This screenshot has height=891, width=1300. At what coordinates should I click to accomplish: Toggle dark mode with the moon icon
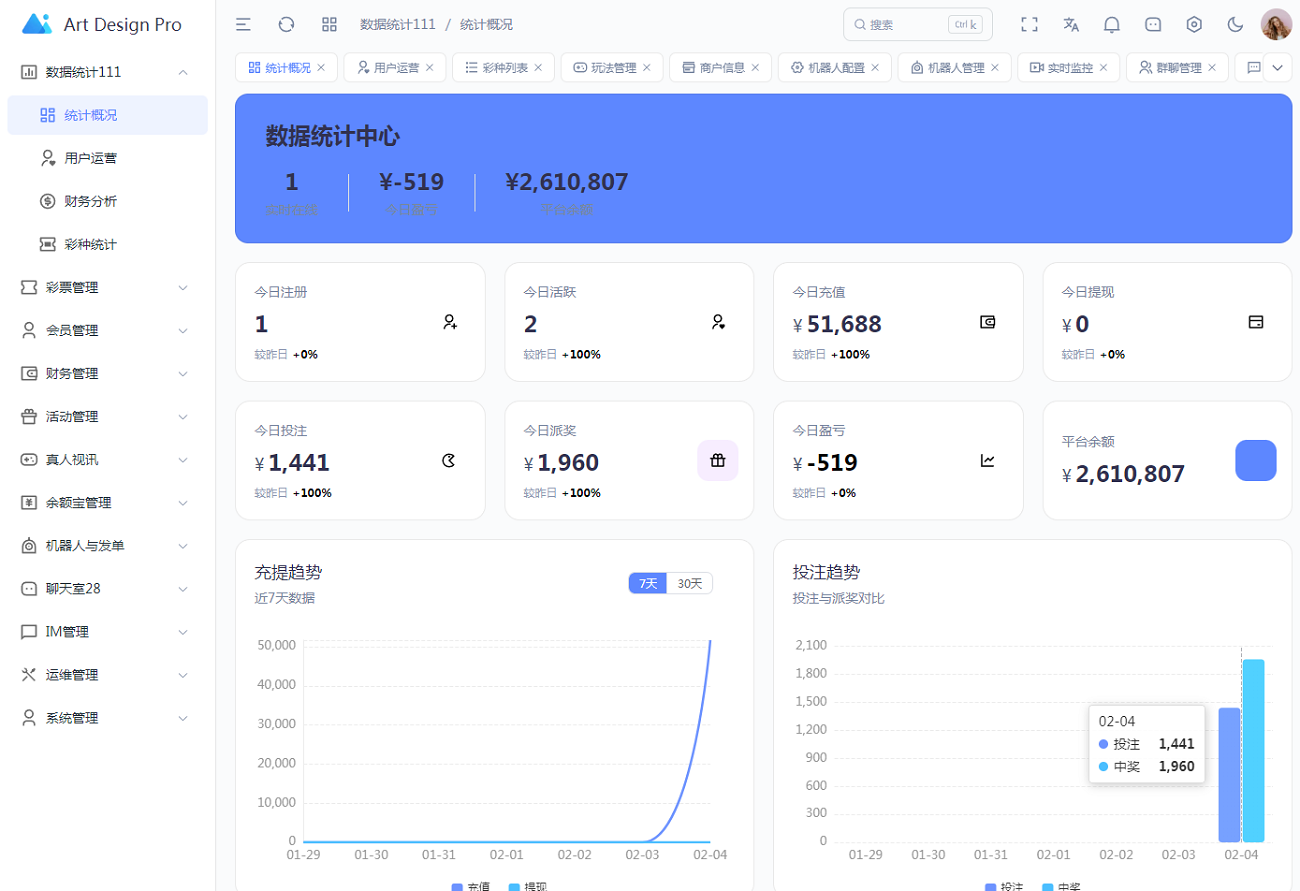(x=1235, y=24)
